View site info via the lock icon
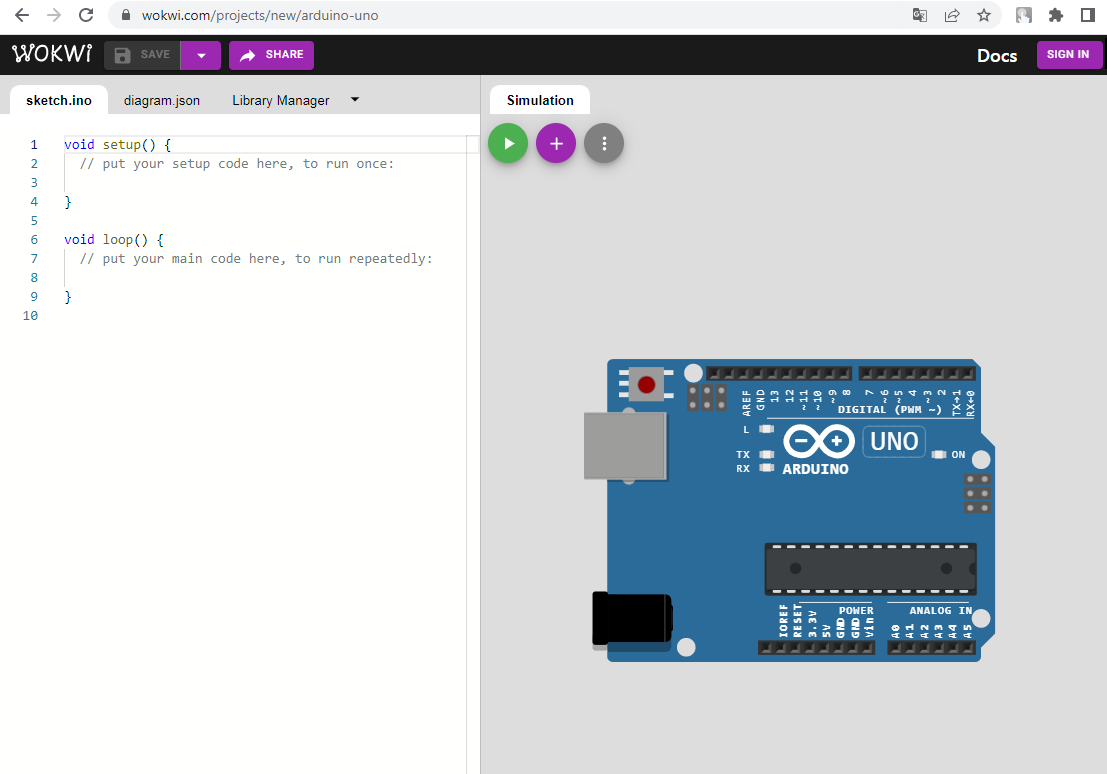This screenshot has width=1107, height=774. tap(126, 15)
